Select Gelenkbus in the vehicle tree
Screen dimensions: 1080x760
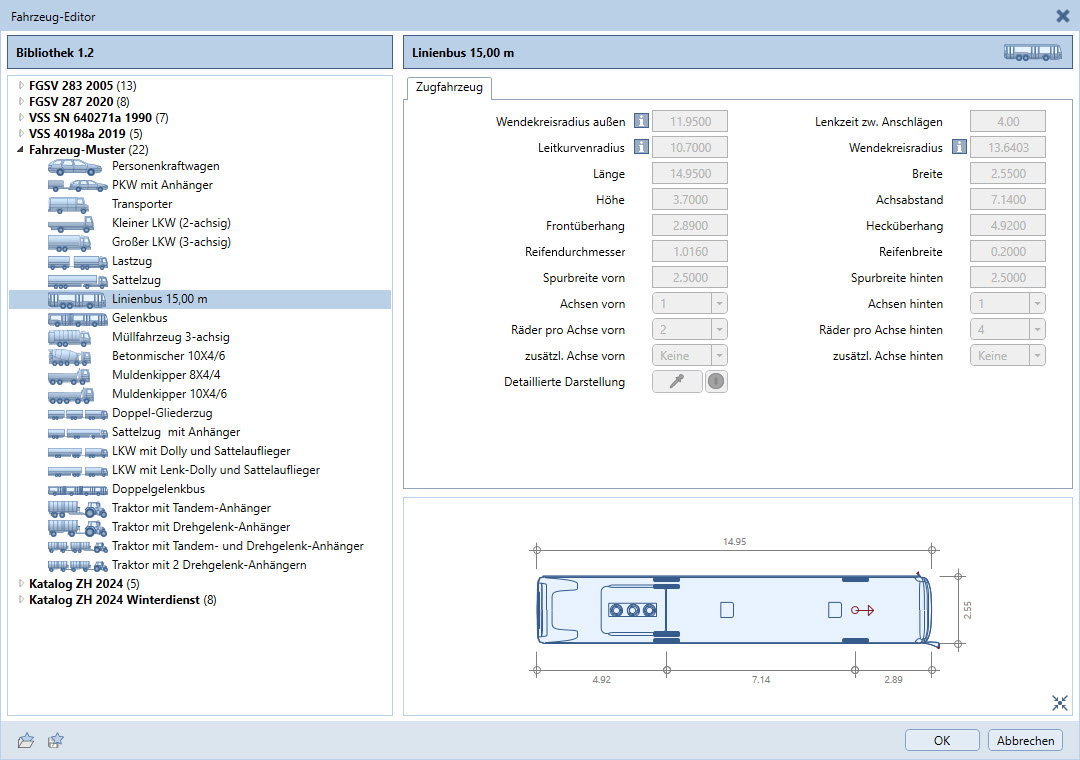click(139, 318)
